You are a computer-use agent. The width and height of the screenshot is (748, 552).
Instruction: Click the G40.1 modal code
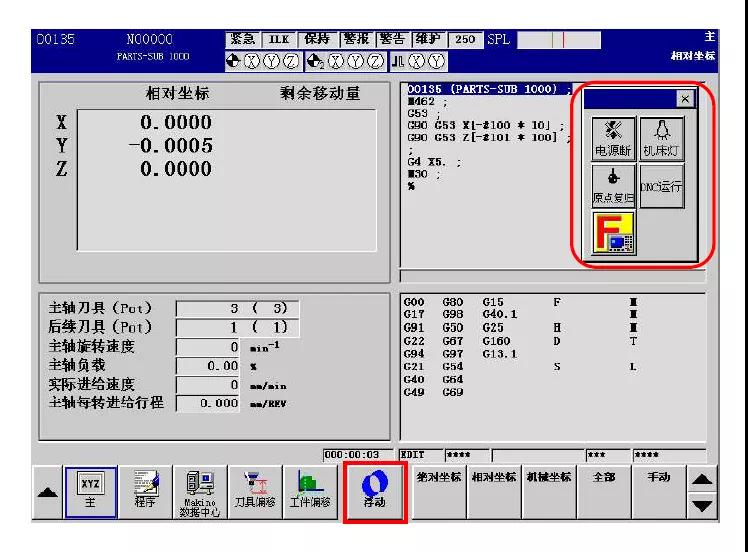coord(499,314)
